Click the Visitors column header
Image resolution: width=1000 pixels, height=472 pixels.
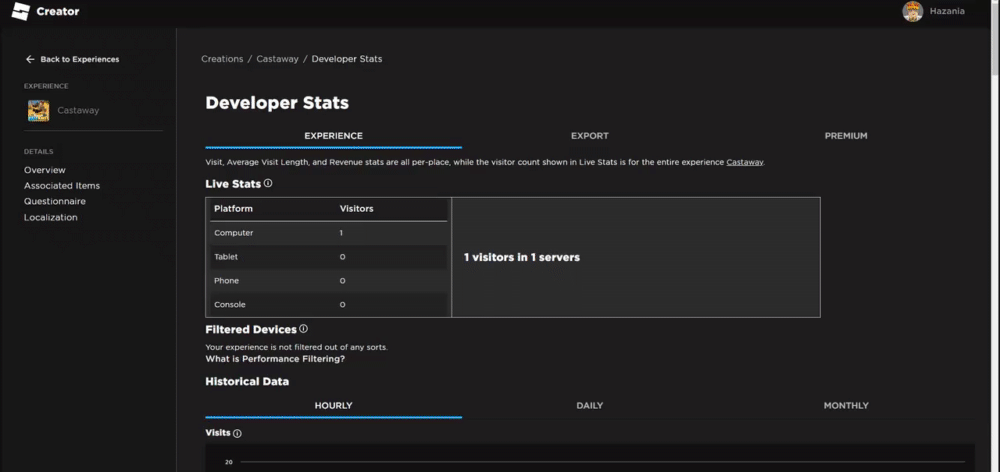(x=357, y=209)
